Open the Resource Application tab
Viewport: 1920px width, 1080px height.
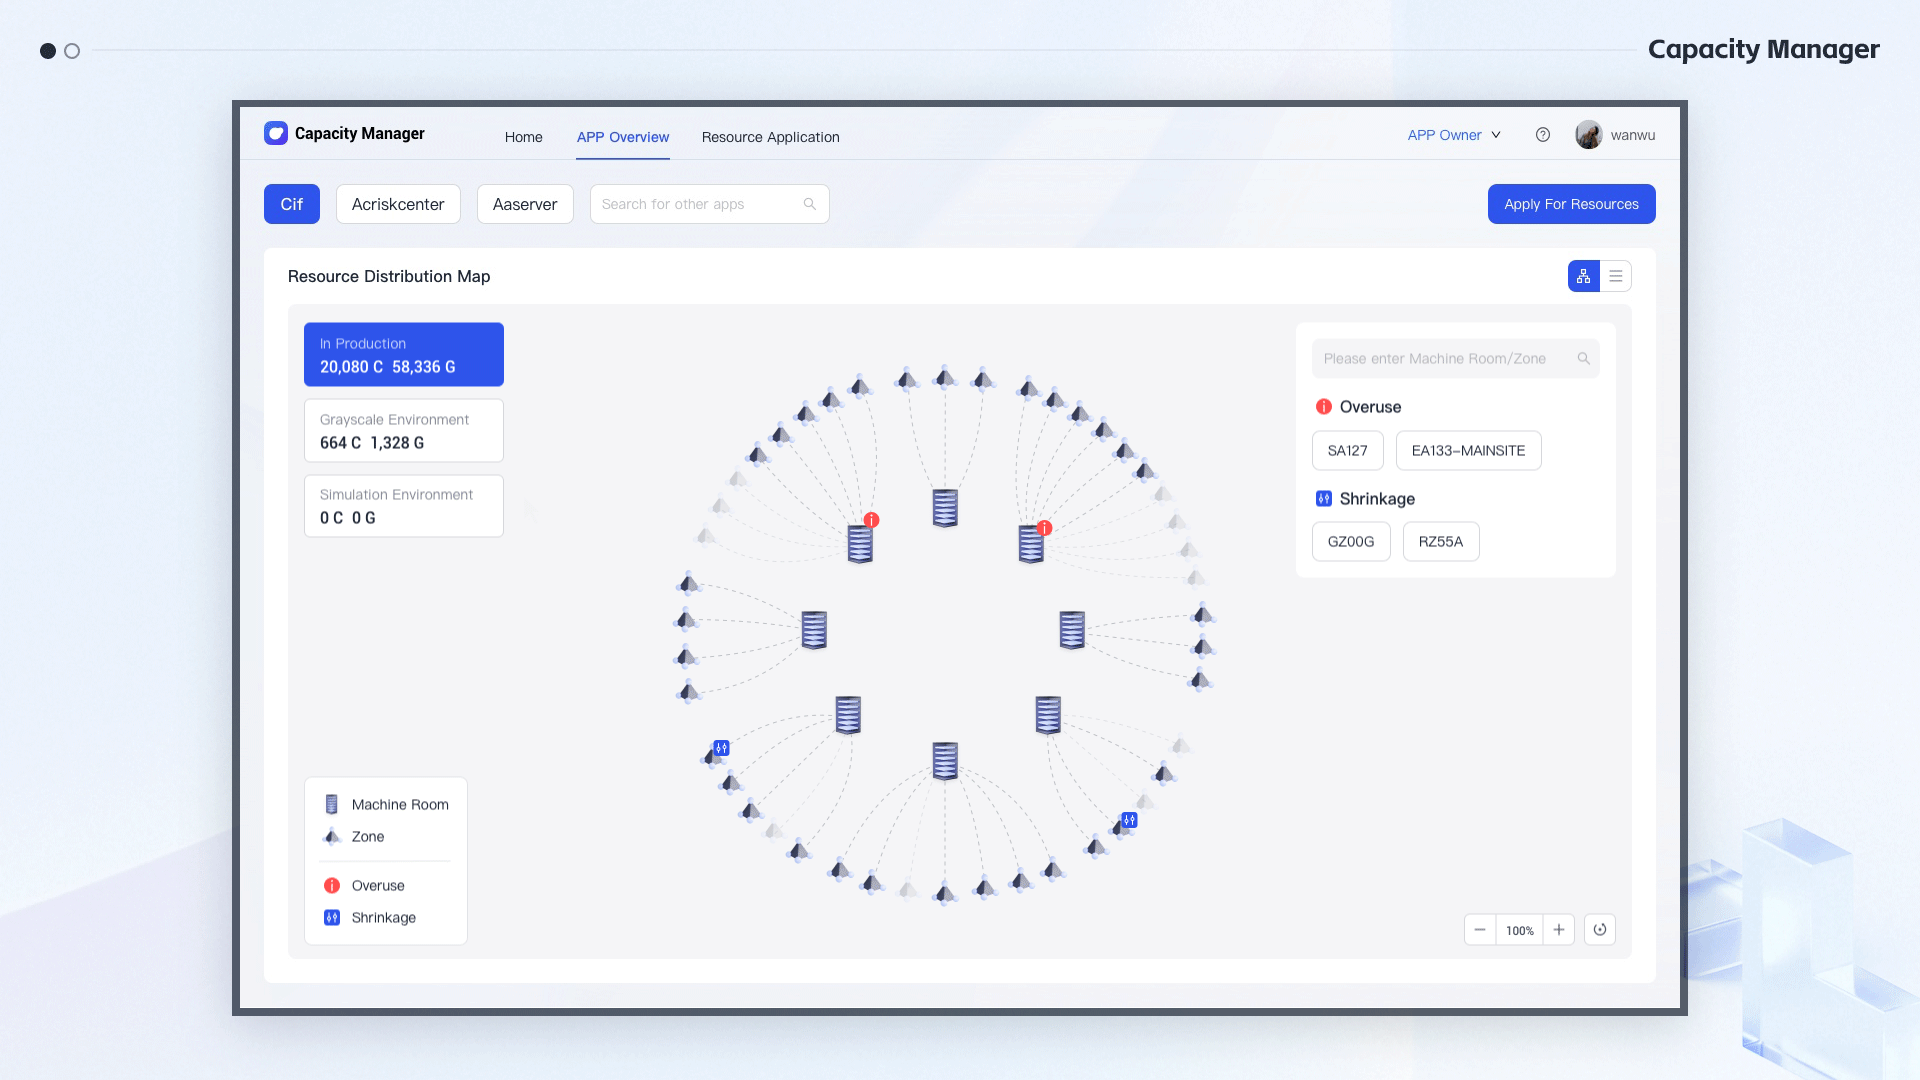[x=770, y=137]
